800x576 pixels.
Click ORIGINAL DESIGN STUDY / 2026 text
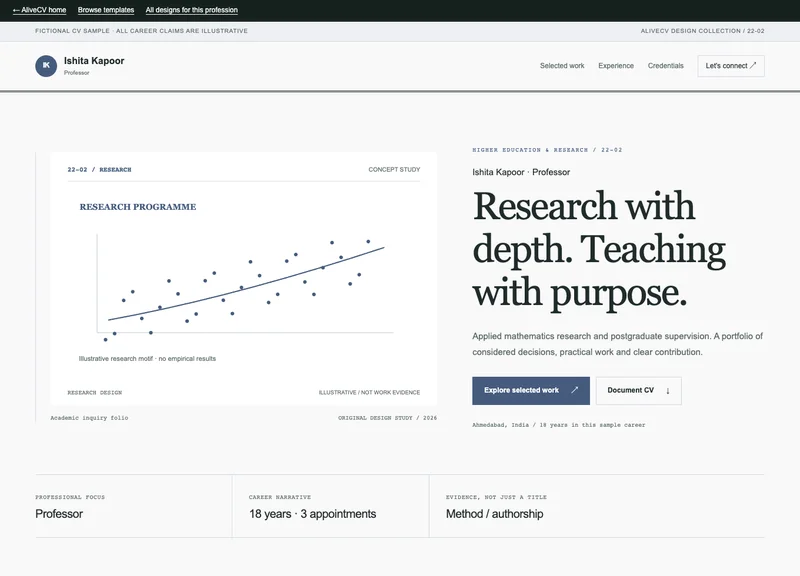click(387, 417)
